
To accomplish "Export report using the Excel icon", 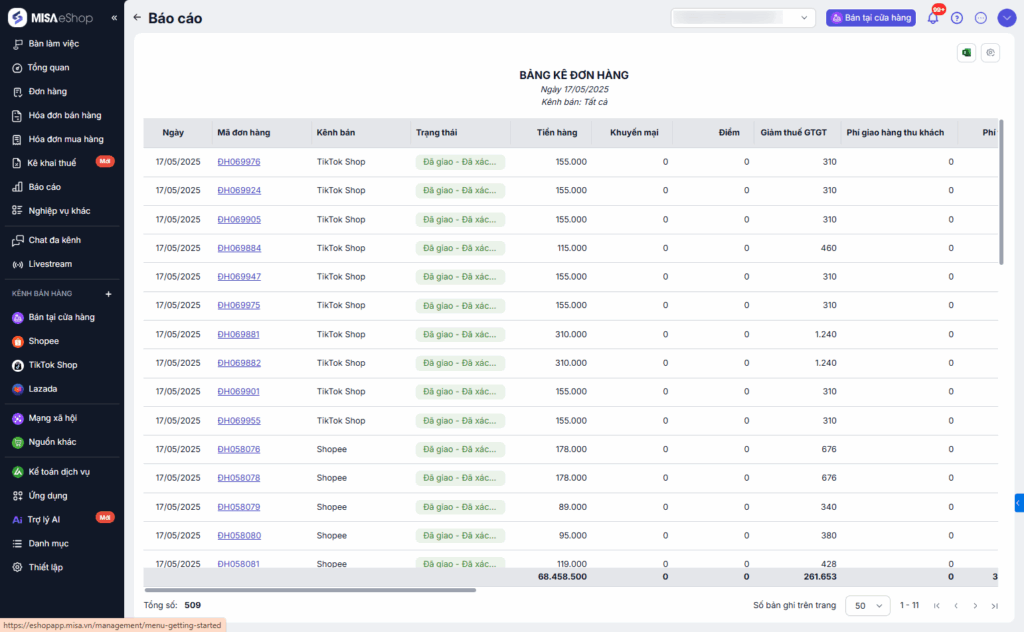I will [x=966, y=53].
